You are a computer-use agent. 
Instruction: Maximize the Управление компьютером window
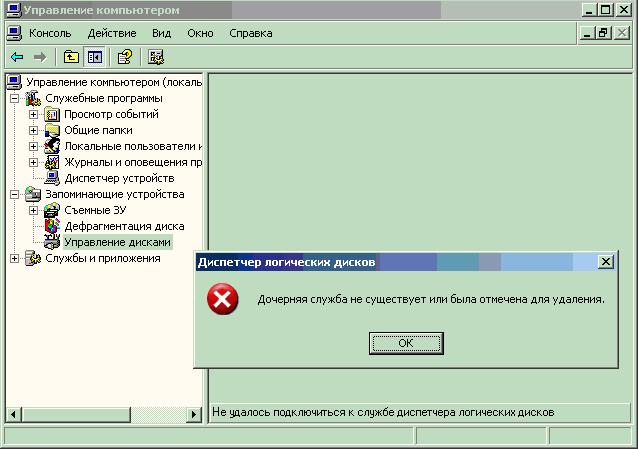605,10
